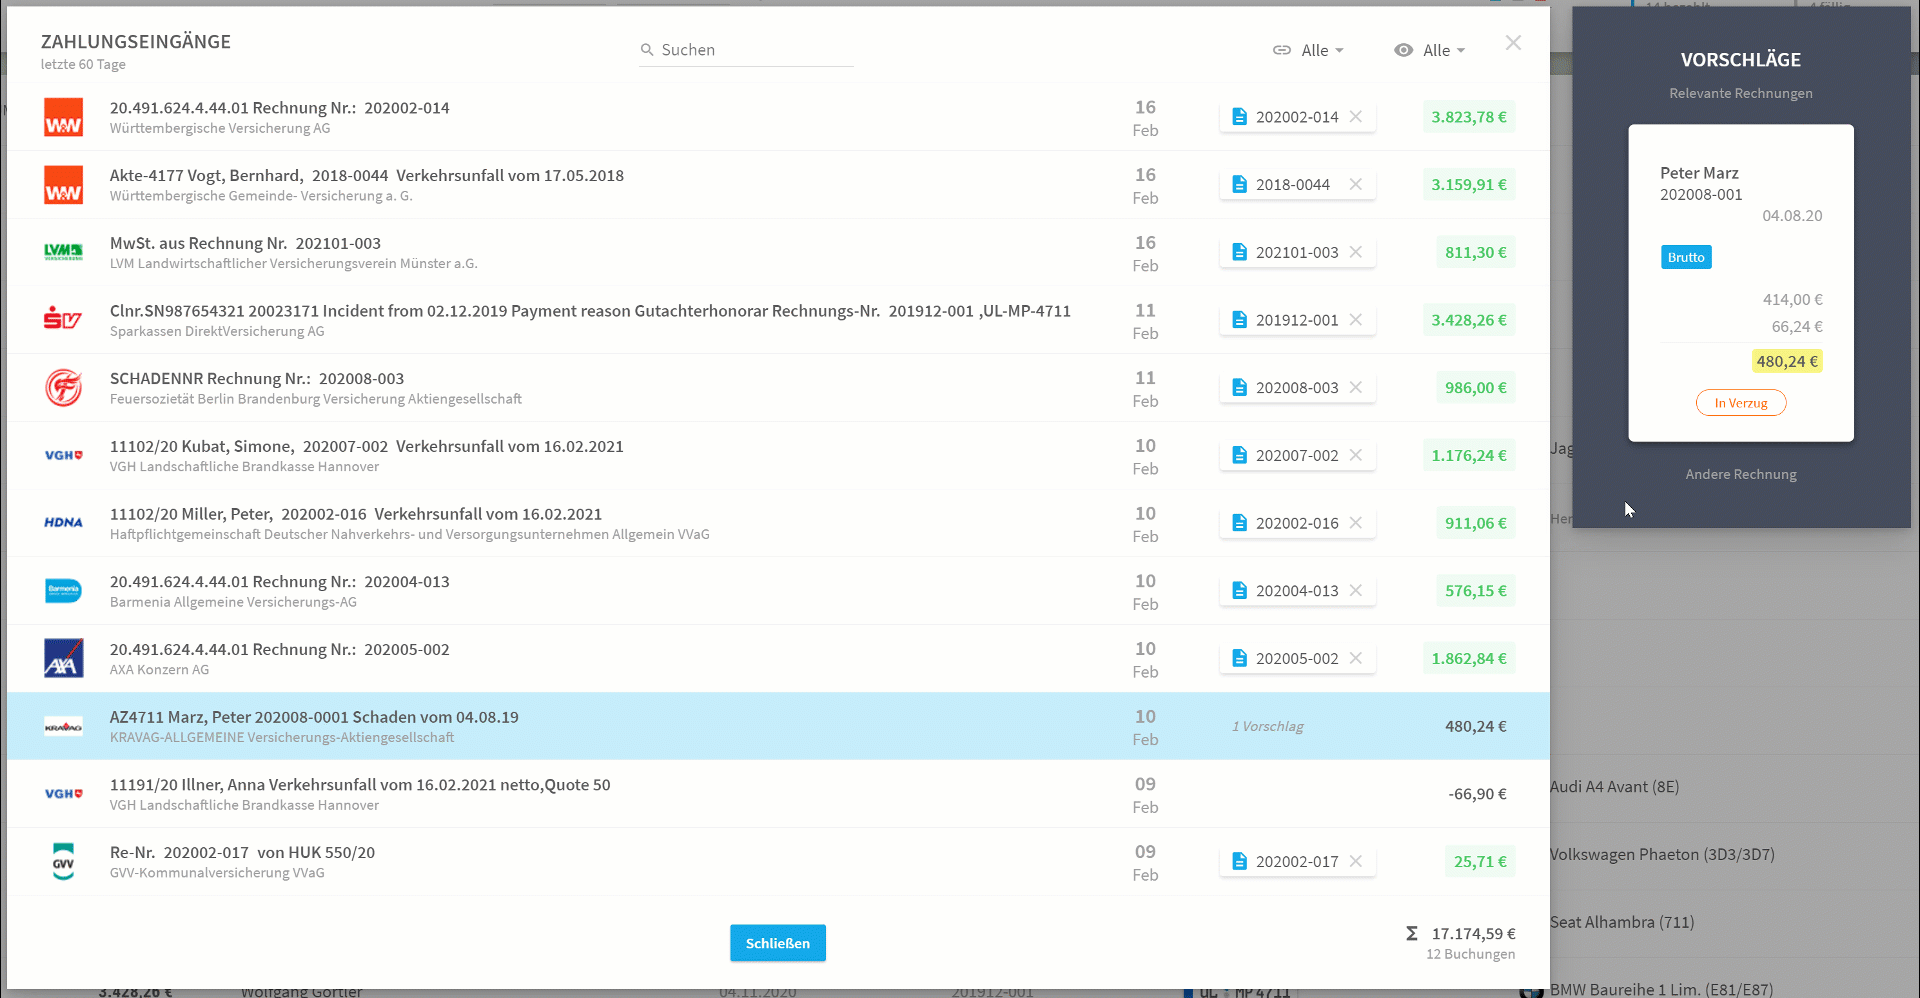Click the Württembergische W&W logo in the first row

click(64, 117)
